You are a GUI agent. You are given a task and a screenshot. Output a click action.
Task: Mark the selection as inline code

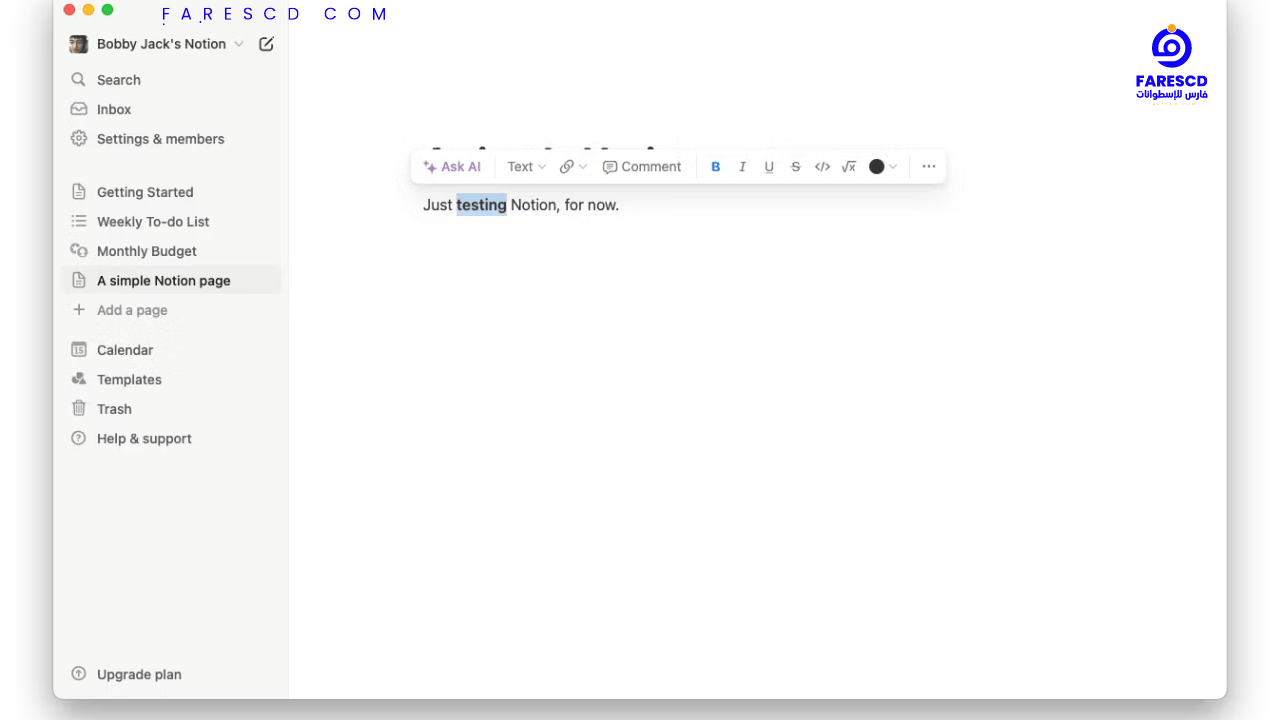(822, 167)
